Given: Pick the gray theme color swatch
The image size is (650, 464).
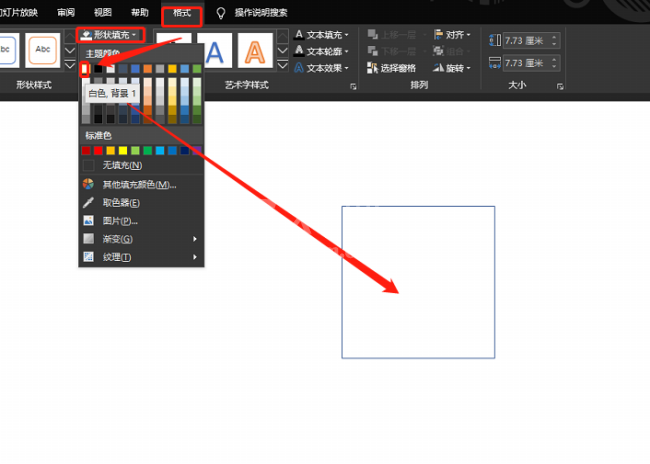Looking at the screenshot, I should 160,69.
